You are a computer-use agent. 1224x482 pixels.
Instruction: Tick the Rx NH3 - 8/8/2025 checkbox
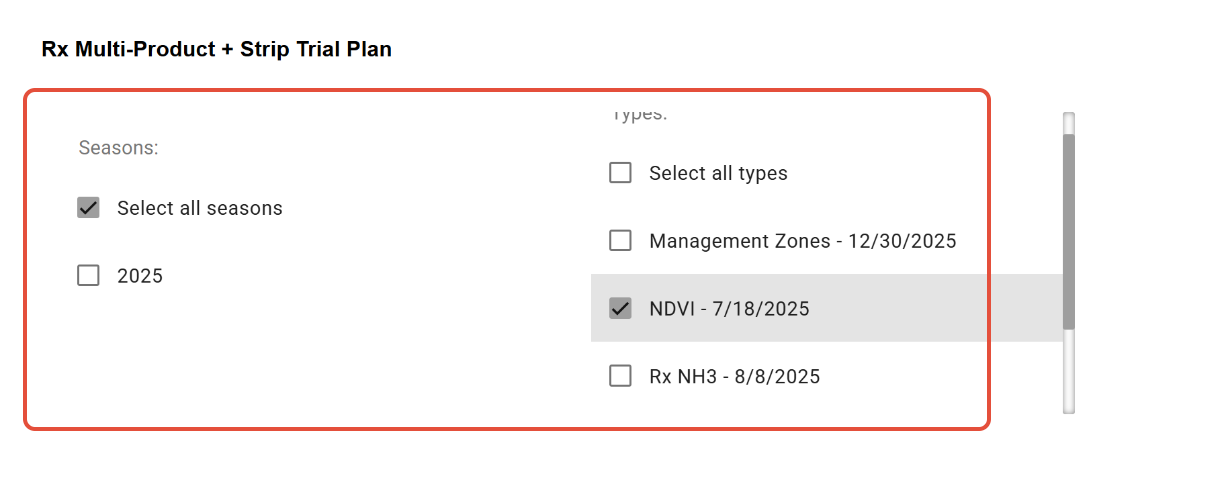(621, 376)
